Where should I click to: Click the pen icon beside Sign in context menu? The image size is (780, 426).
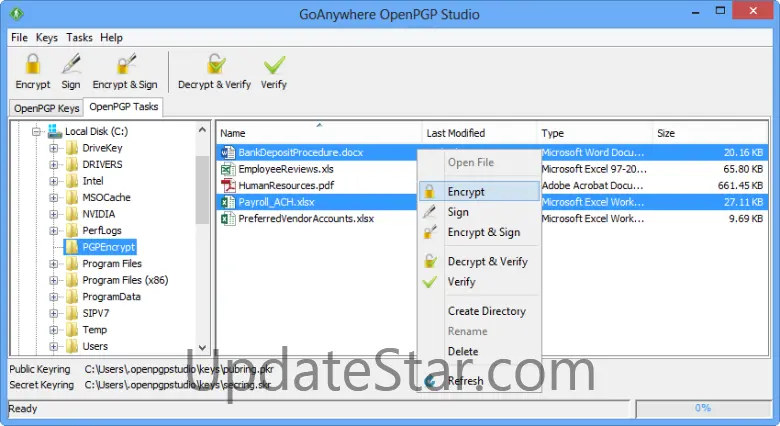(429, 212)
